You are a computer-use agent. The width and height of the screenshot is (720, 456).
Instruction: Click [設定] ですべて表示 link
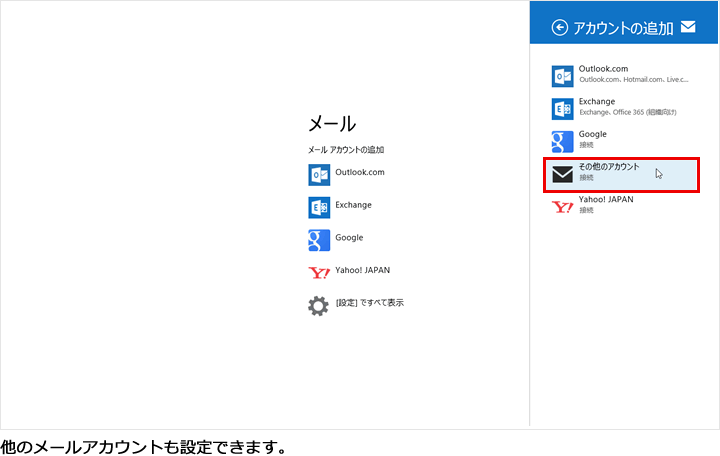point(370,303)
